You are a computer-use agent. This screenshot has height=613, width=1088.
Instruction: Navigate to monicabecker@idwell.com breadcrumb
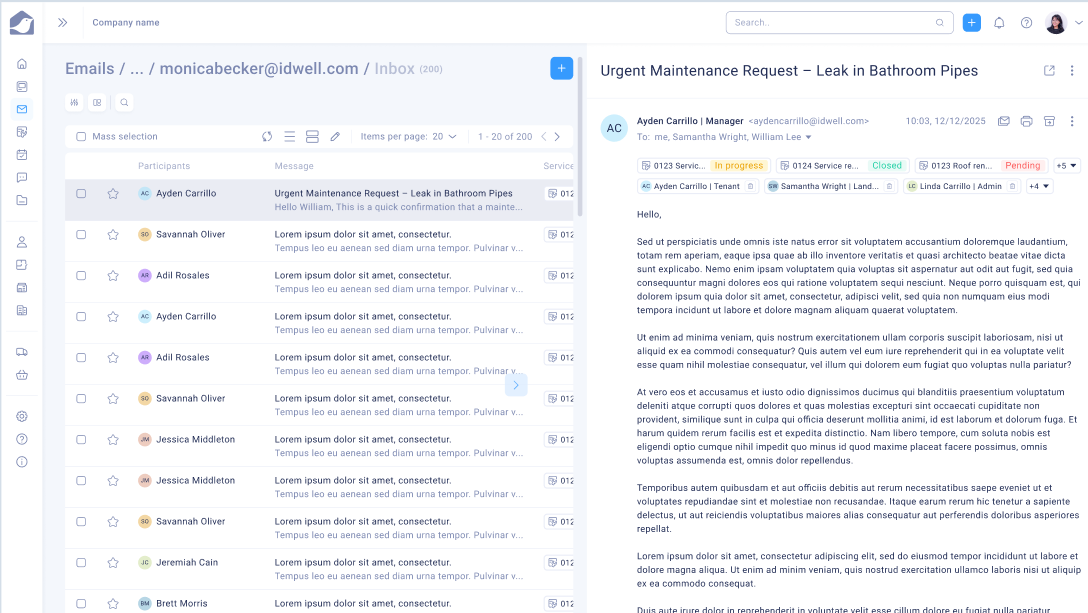coord(258,69)
